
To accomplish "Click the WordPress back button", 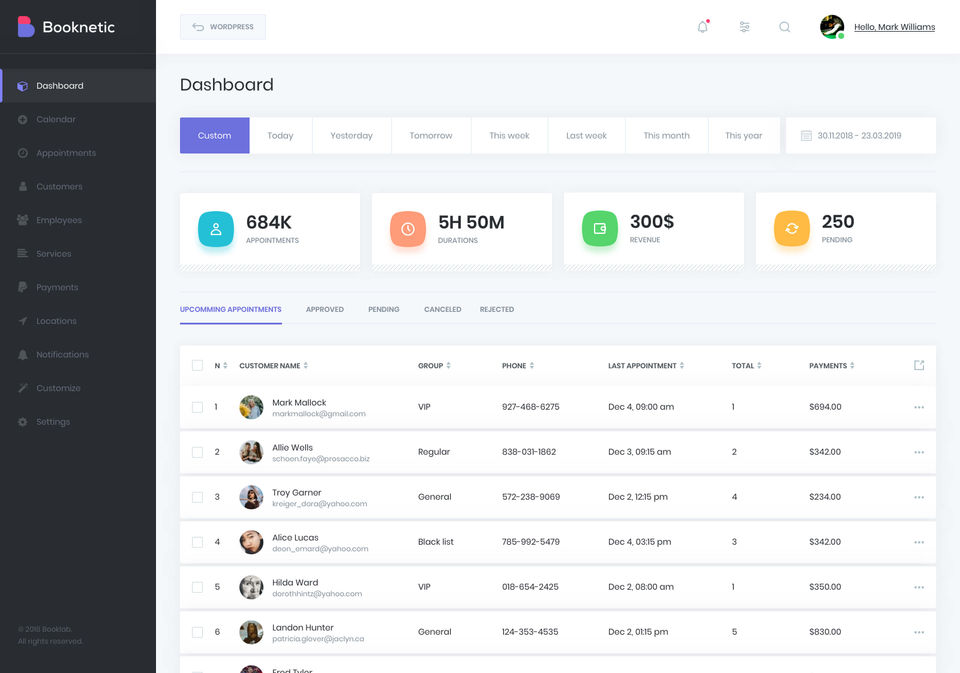I will click(223, 27).
